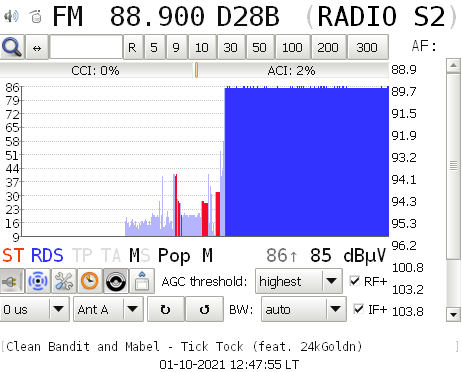462x372 pixels.
Task: Tune to AF frequency 103.8
Action: [x=407, y=312]
